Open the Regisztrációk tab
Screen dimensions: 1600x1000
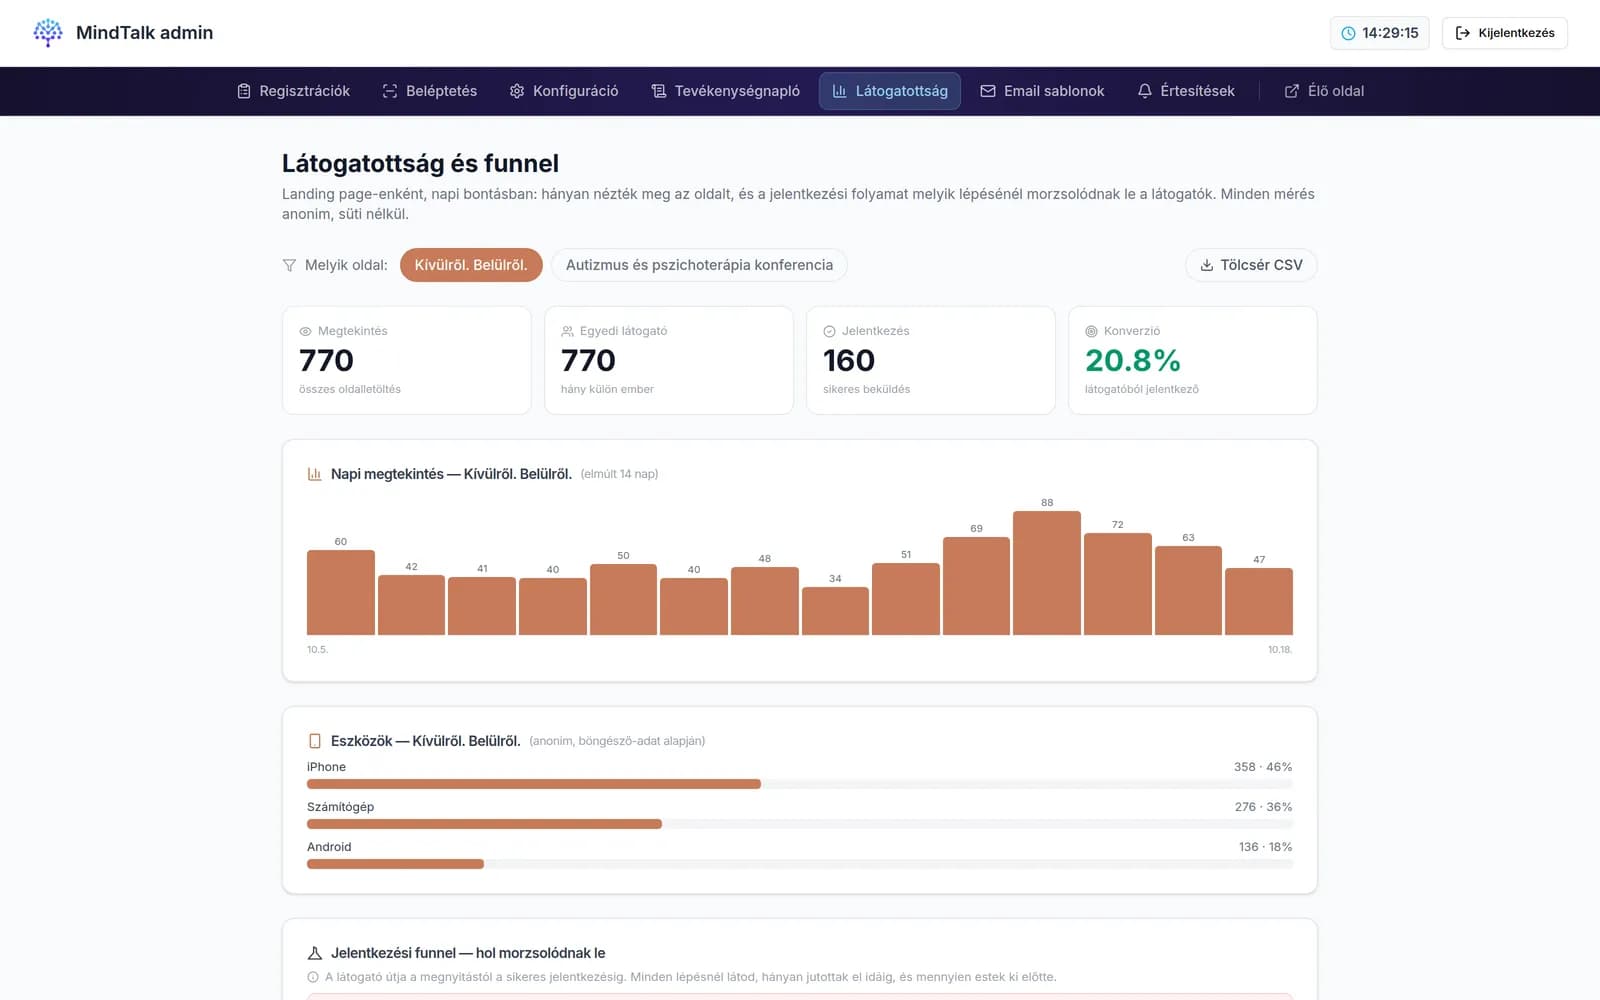click(293, 91)
